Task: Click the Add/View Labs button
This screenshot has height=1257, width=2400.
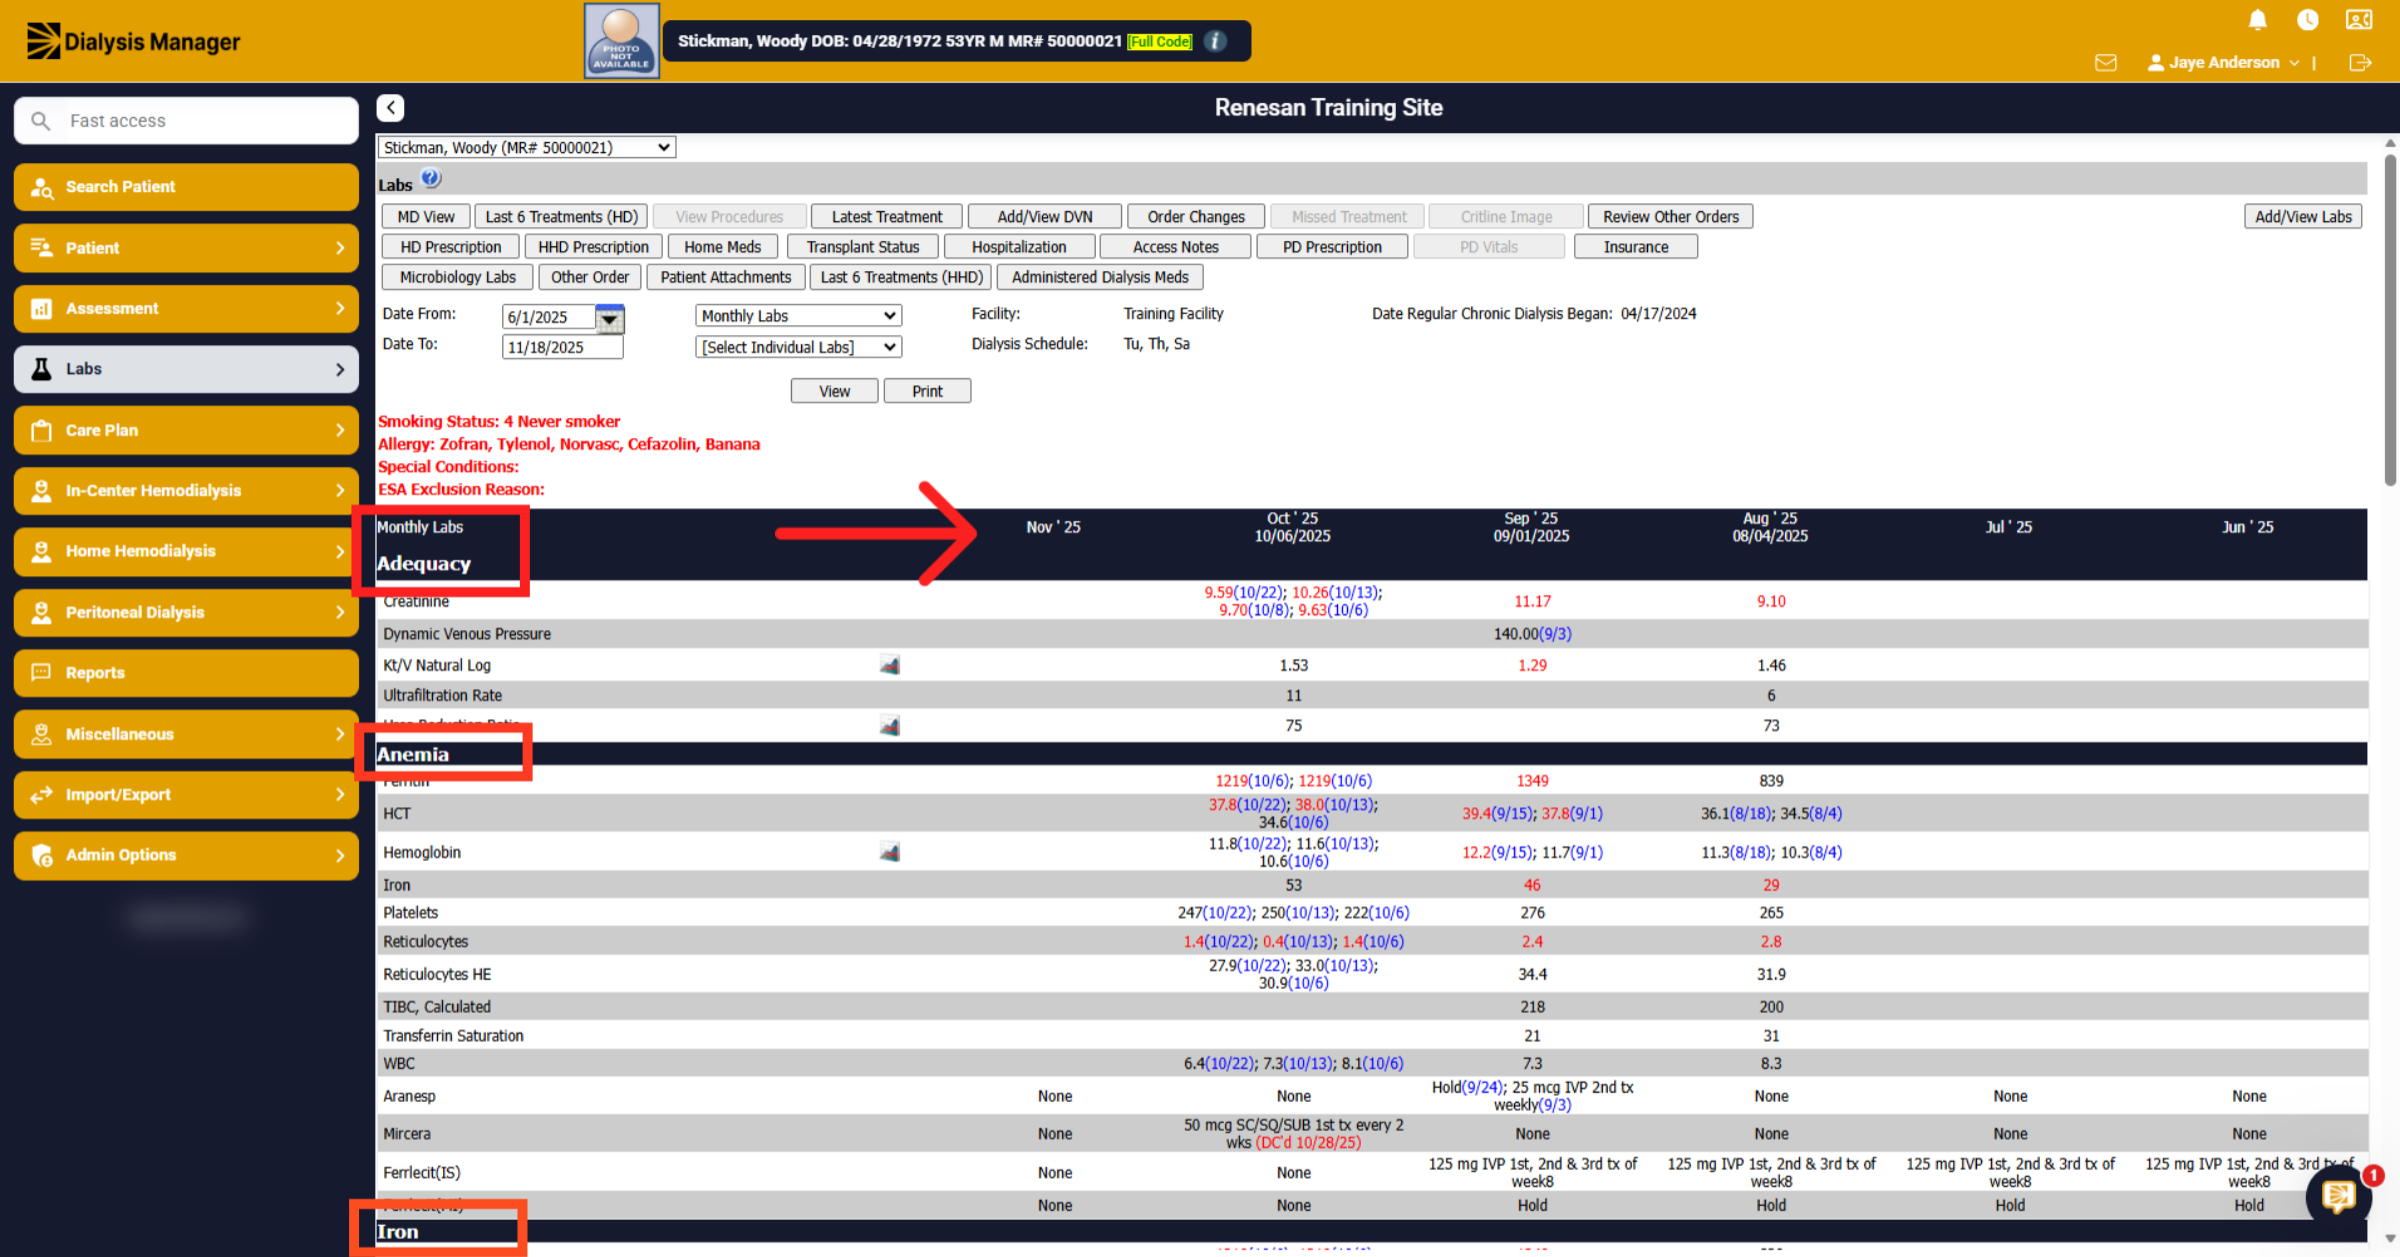Action: click(x=2303, y=217)
